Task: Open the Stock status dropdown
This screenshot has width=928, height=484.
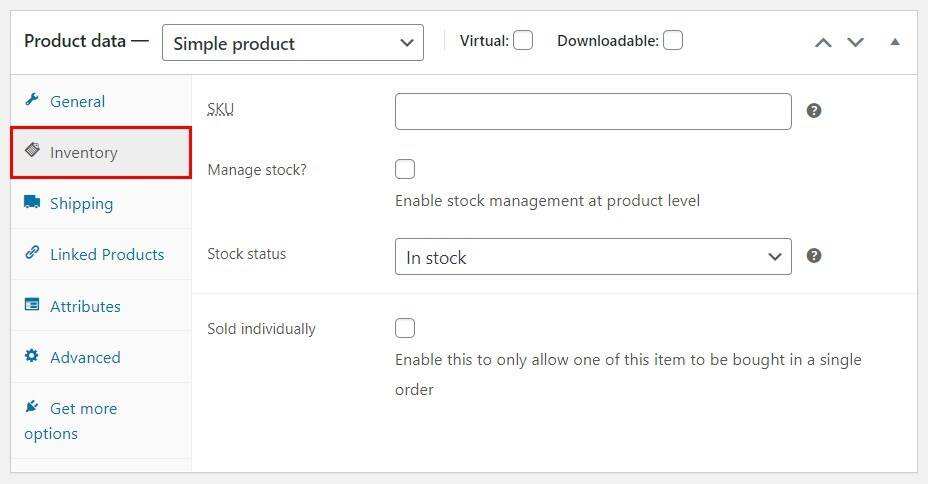Action: [x=593, y=257]
